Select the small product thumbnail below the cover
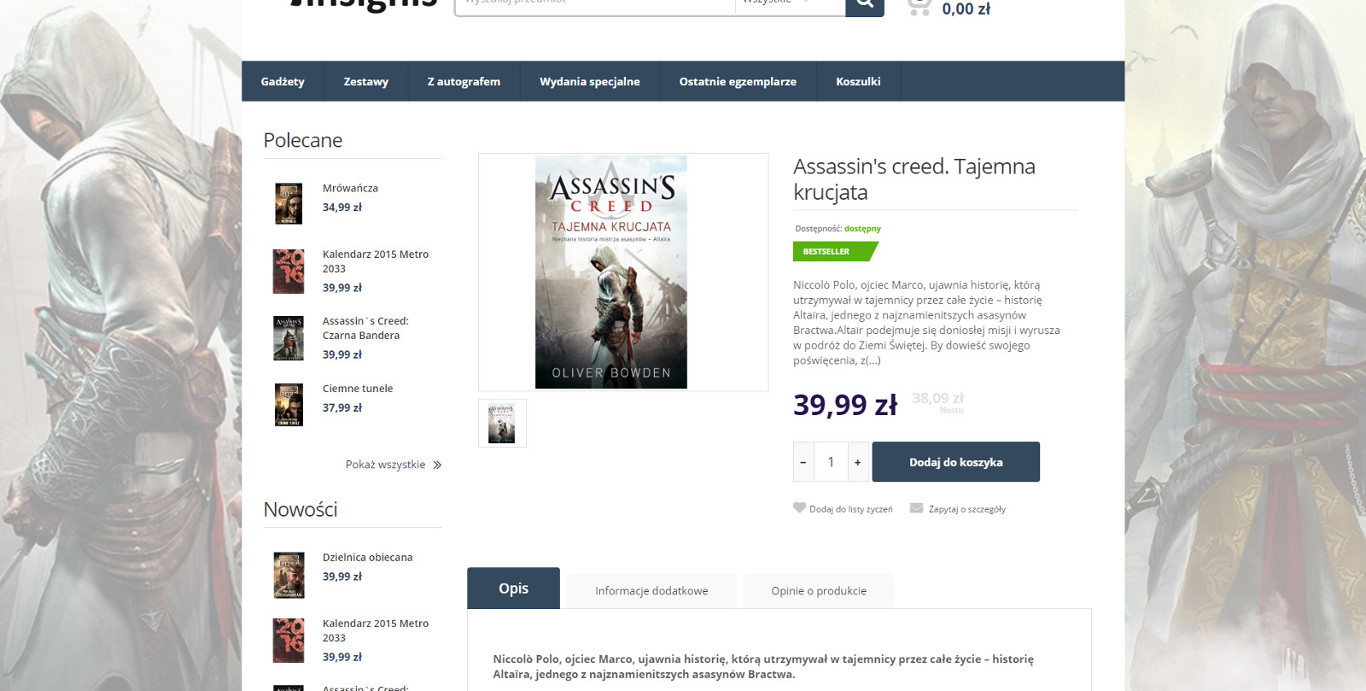The width and height of the screenshot is (1366, 691). (502, 423)
